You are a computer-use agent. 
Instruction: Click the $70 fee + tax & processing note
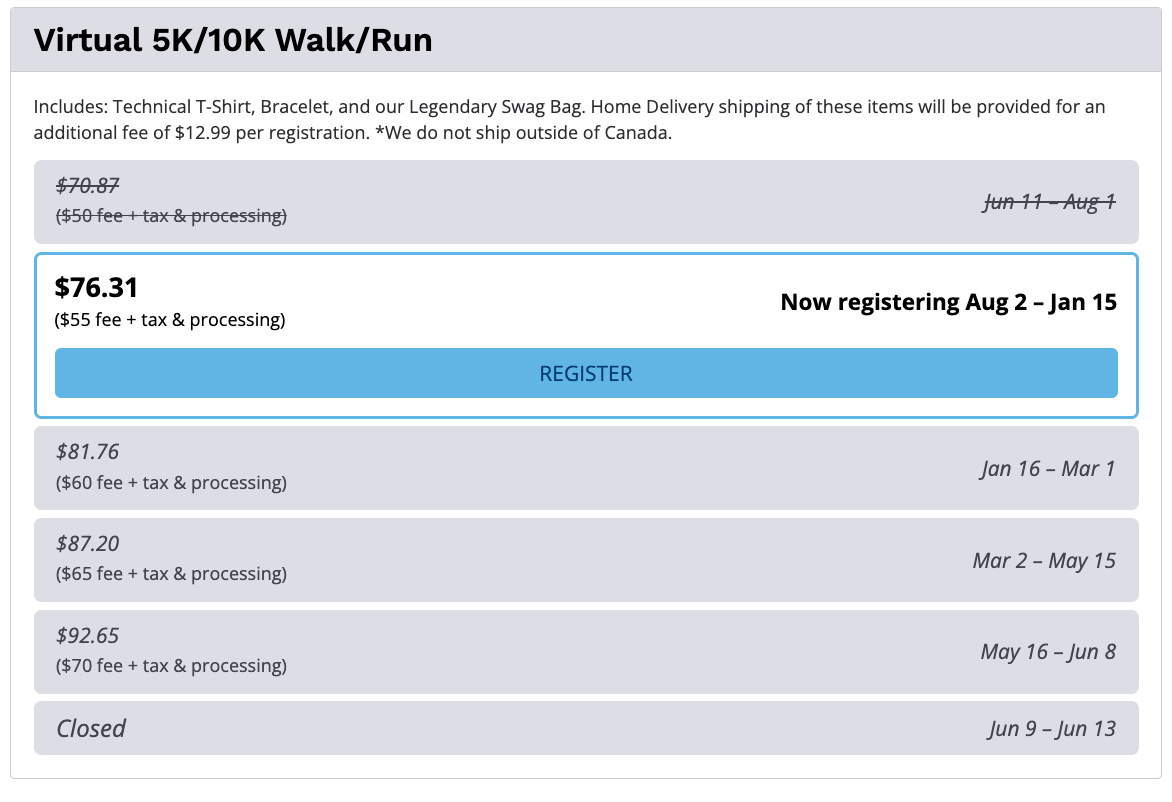click(171, 666)
